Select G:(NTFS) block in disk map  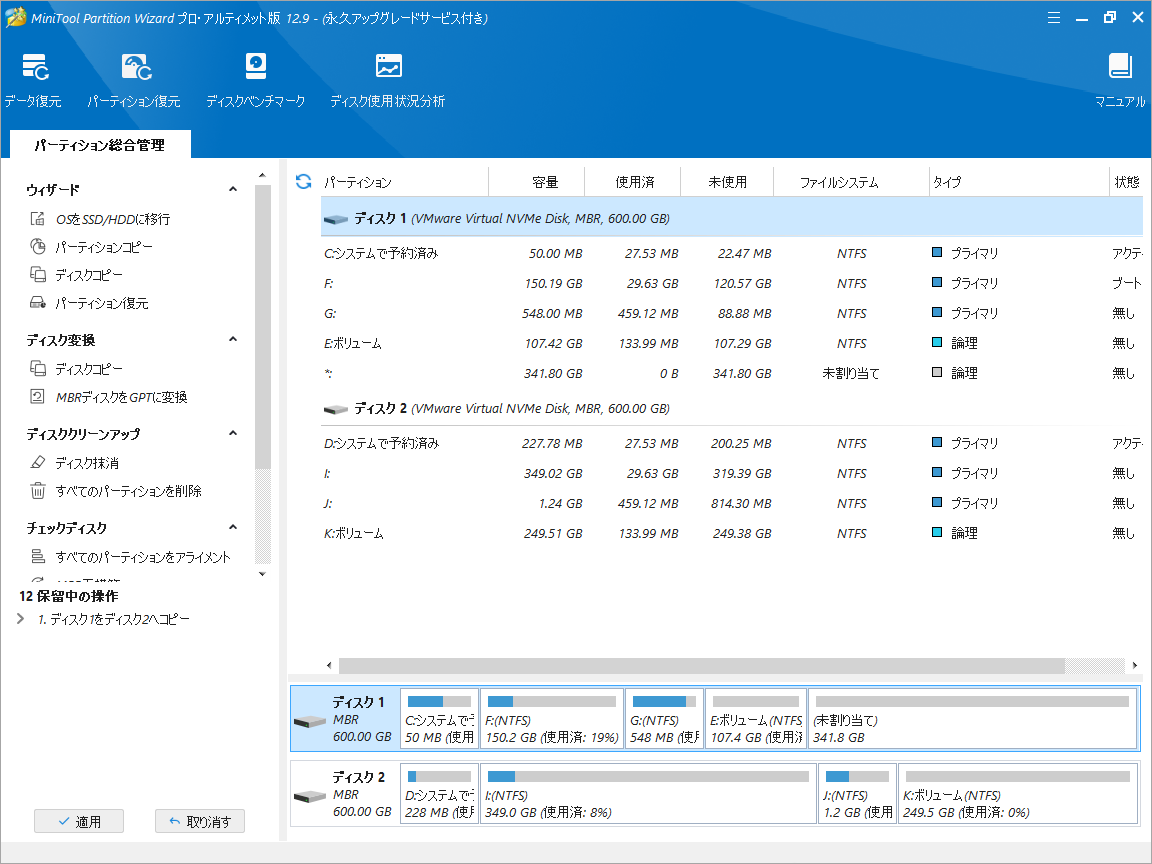(664, 719)
